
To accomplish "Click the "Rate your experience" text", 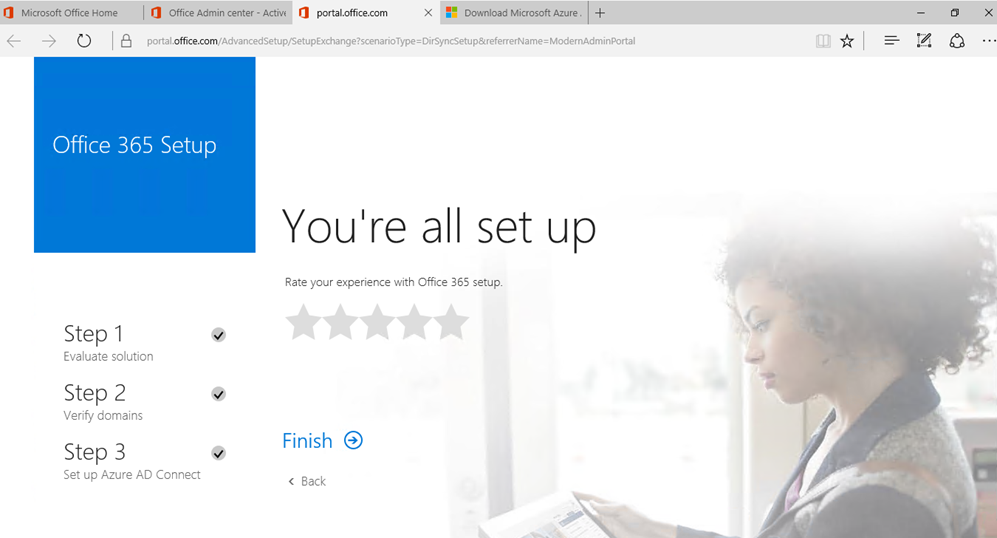I will [394, 282].
